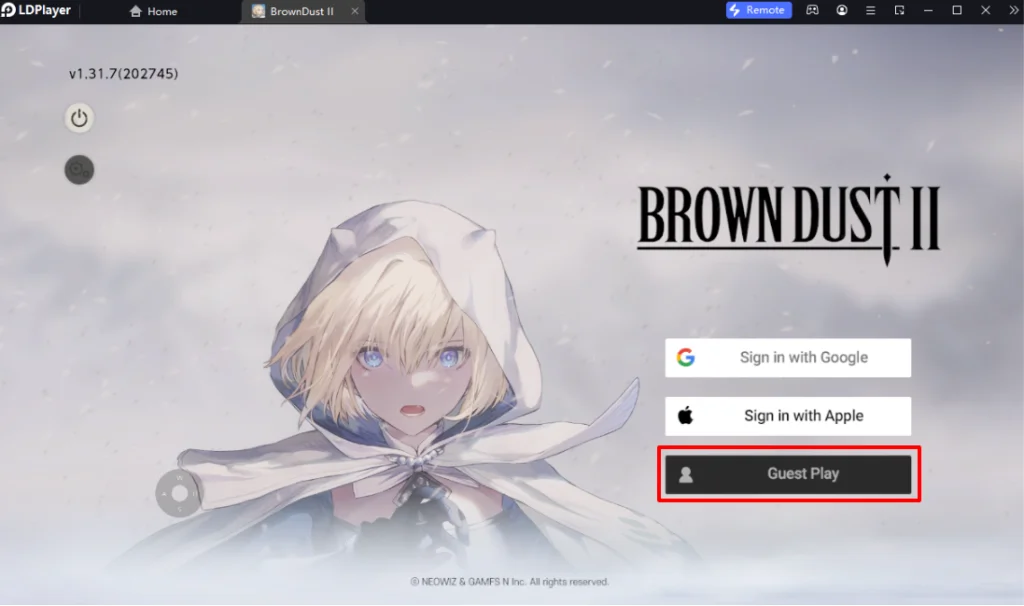Choose Sign in with Apple

click(788, 416)
